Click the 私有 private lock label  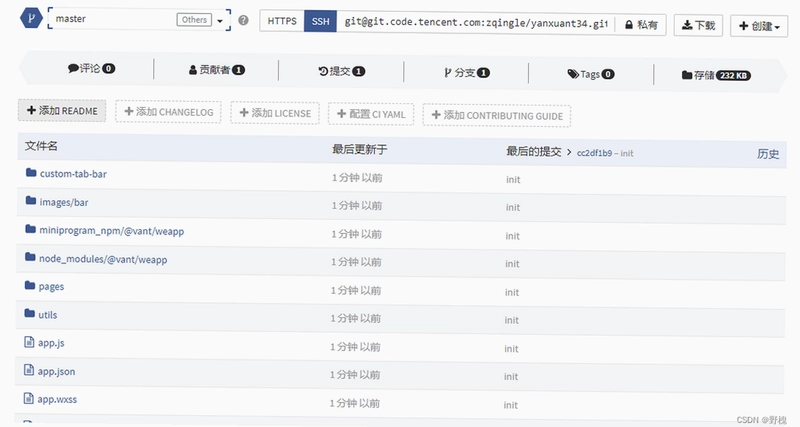[641, 24]
